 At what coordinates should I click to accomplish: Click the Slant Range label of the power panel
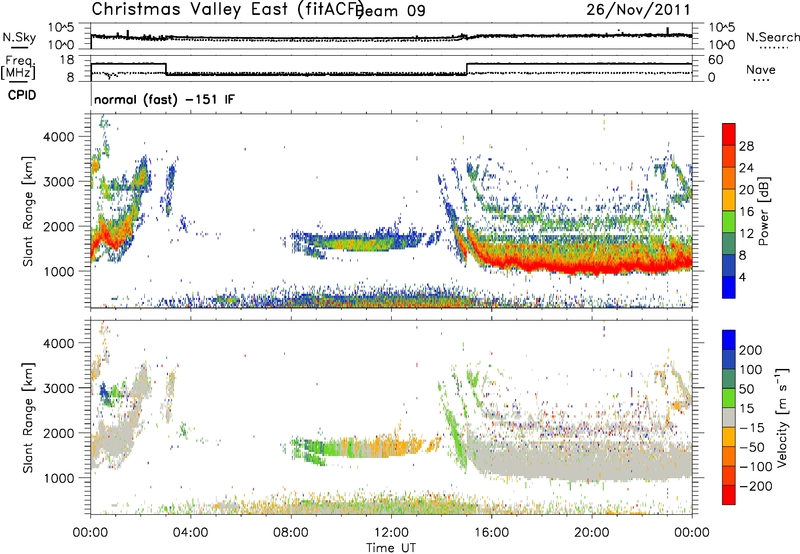coord(28,211)
